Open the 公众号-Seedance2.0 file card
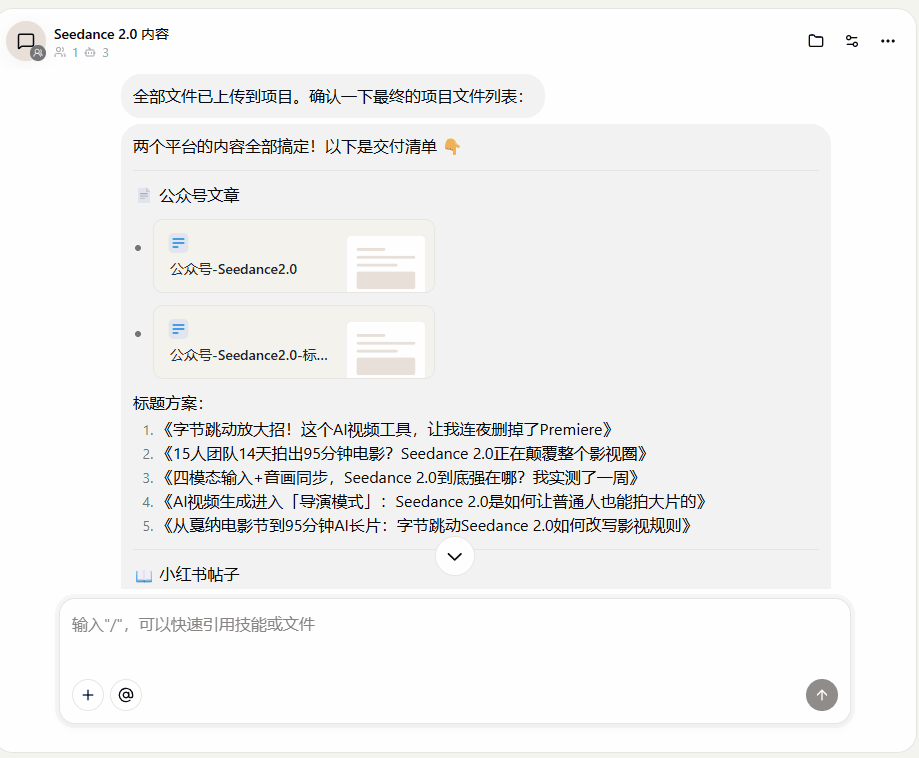This screenshot has width=919, height=758. [x=294, y=256]
